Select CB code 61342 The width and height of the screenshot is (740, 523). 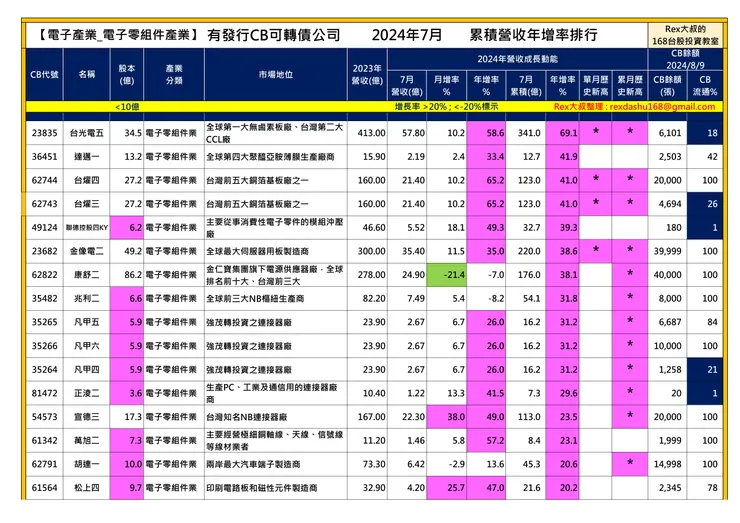44,440
